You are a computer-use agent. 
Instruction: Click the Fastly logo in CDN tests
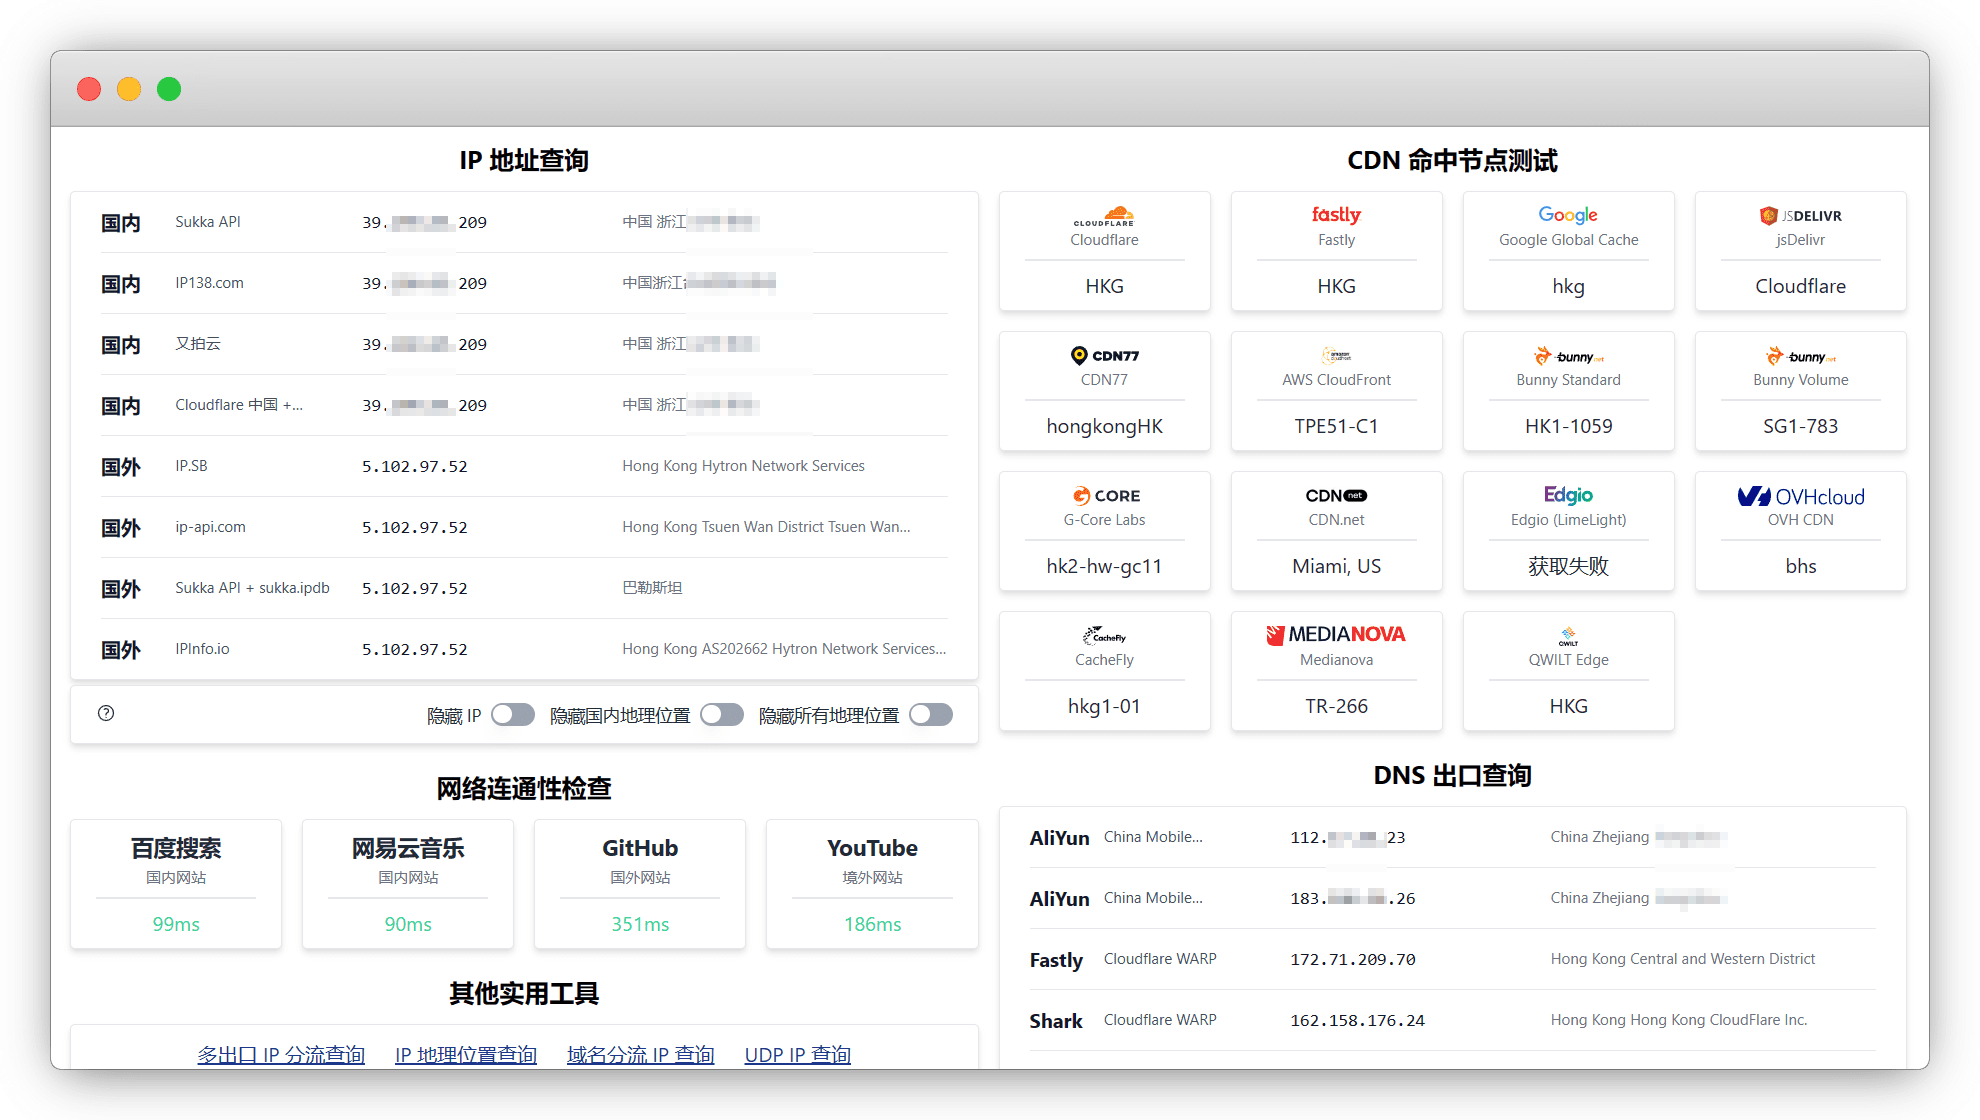click(x=1336, y=215)
